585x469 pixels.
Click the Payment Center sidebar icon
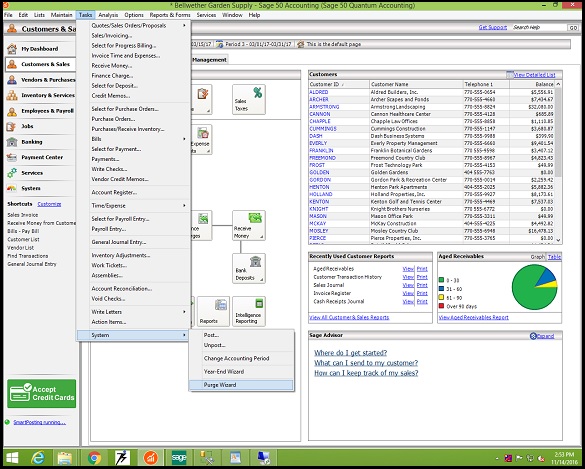[12, 157]
